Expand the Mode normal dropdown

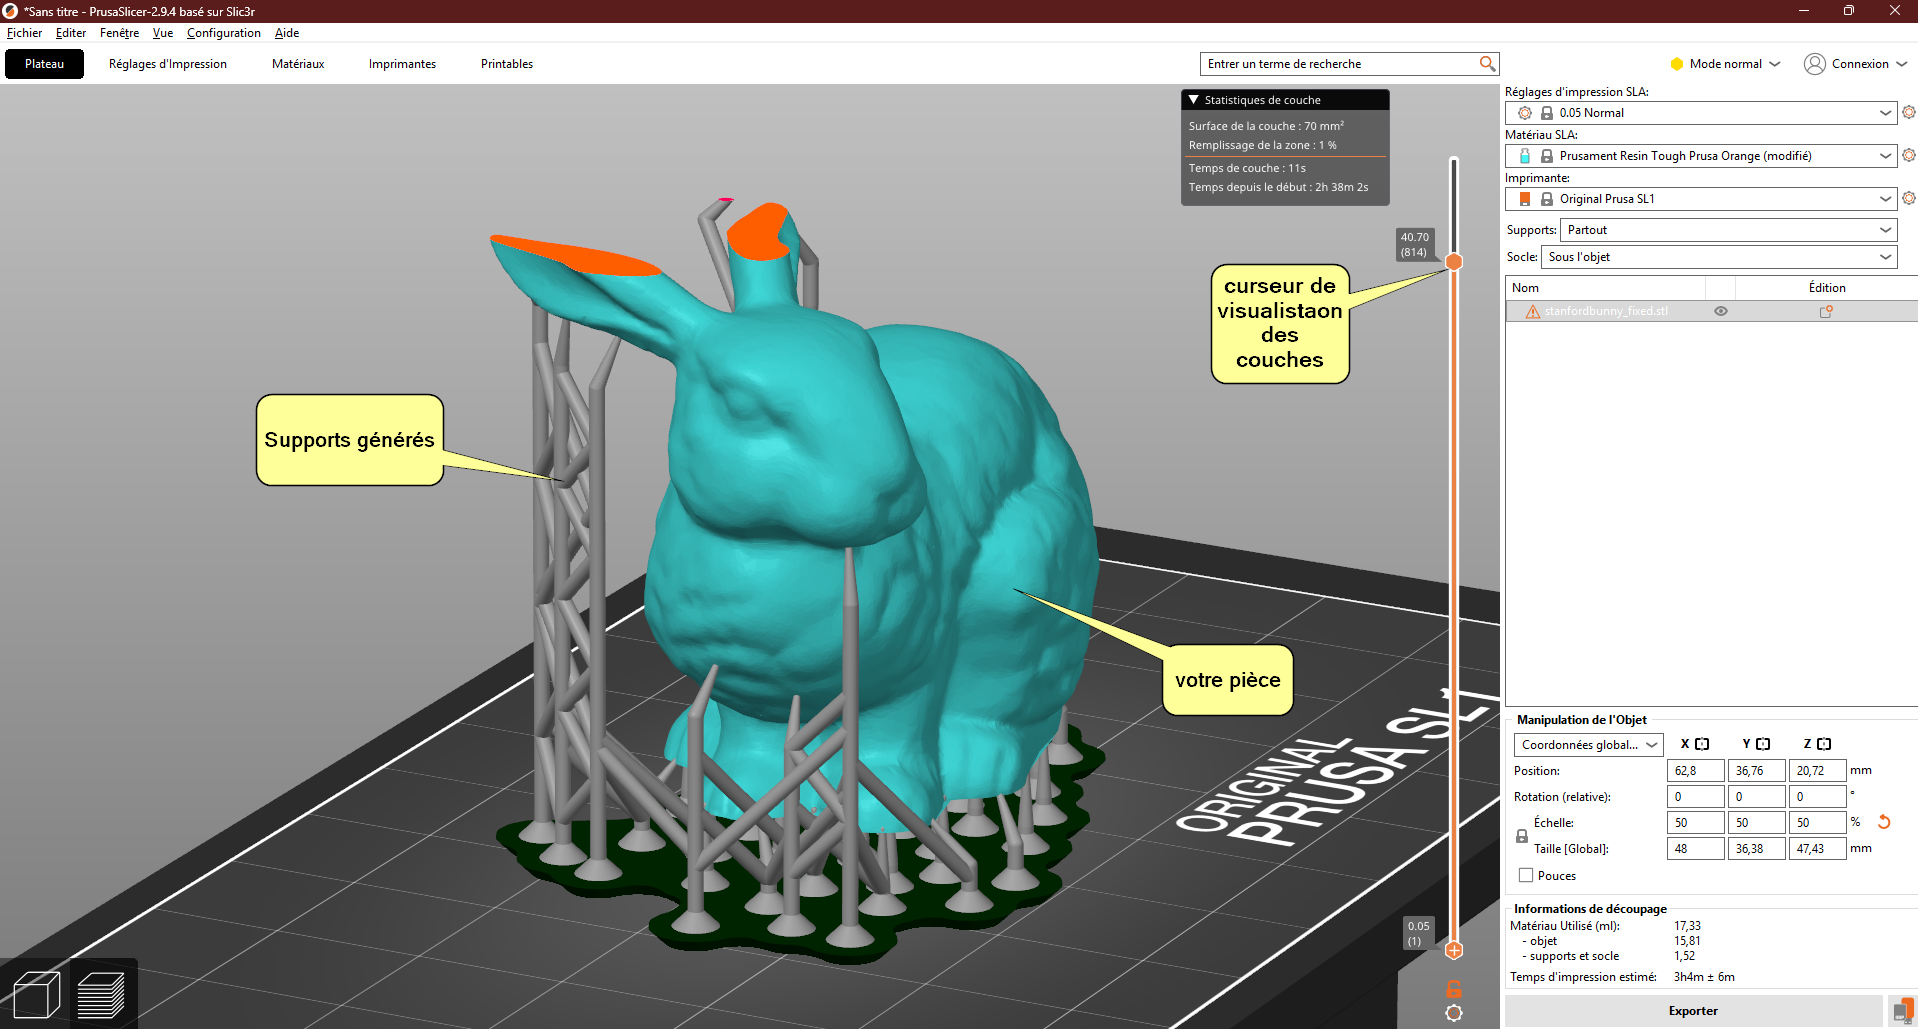[1726, 64]
